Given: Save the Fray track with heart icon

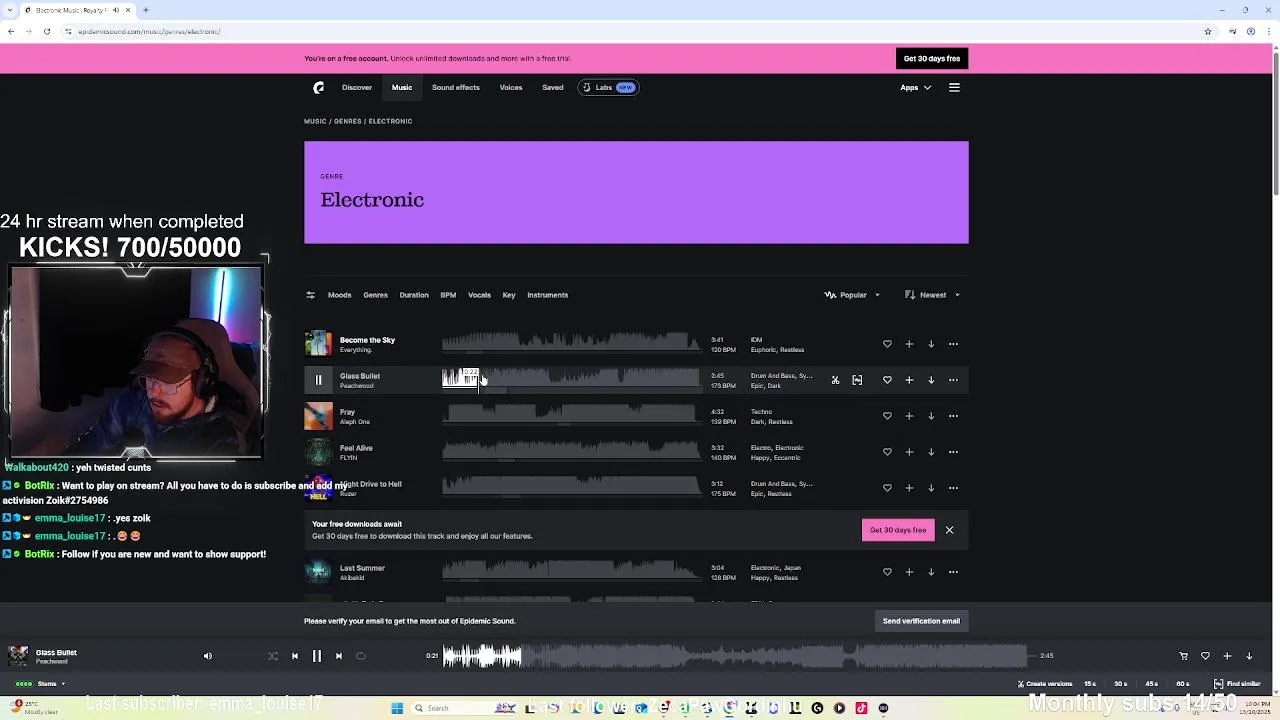Looking at the screenshot, I should coord(887,416).
